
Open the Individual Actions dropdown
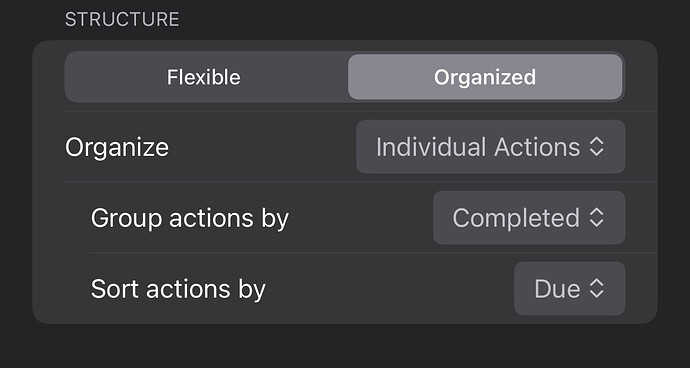(x=491, y=147)
